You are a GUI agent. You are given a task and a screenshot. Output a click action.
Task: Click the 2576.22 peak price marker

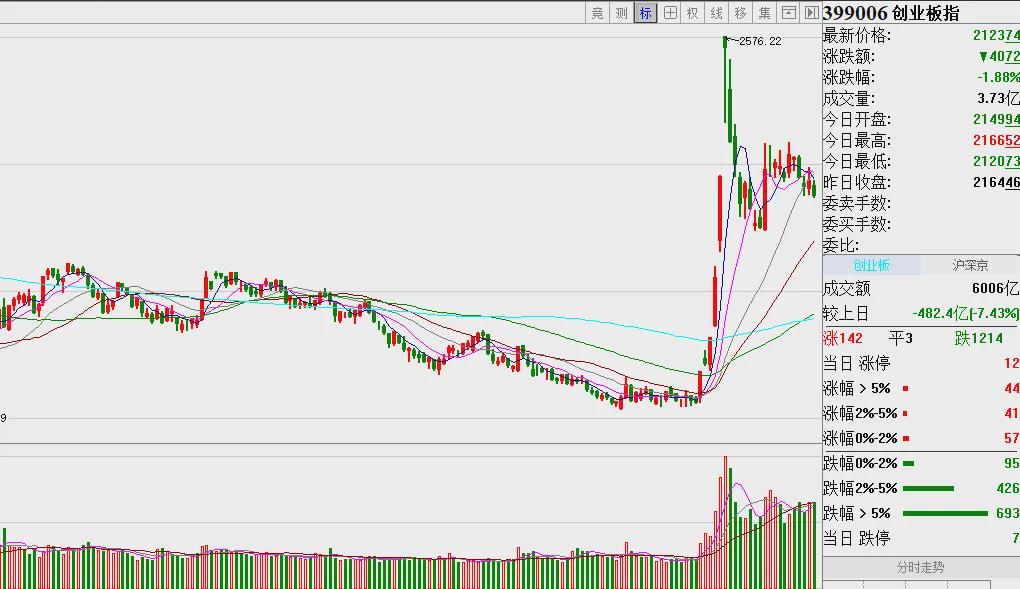(x=760, y=41)
